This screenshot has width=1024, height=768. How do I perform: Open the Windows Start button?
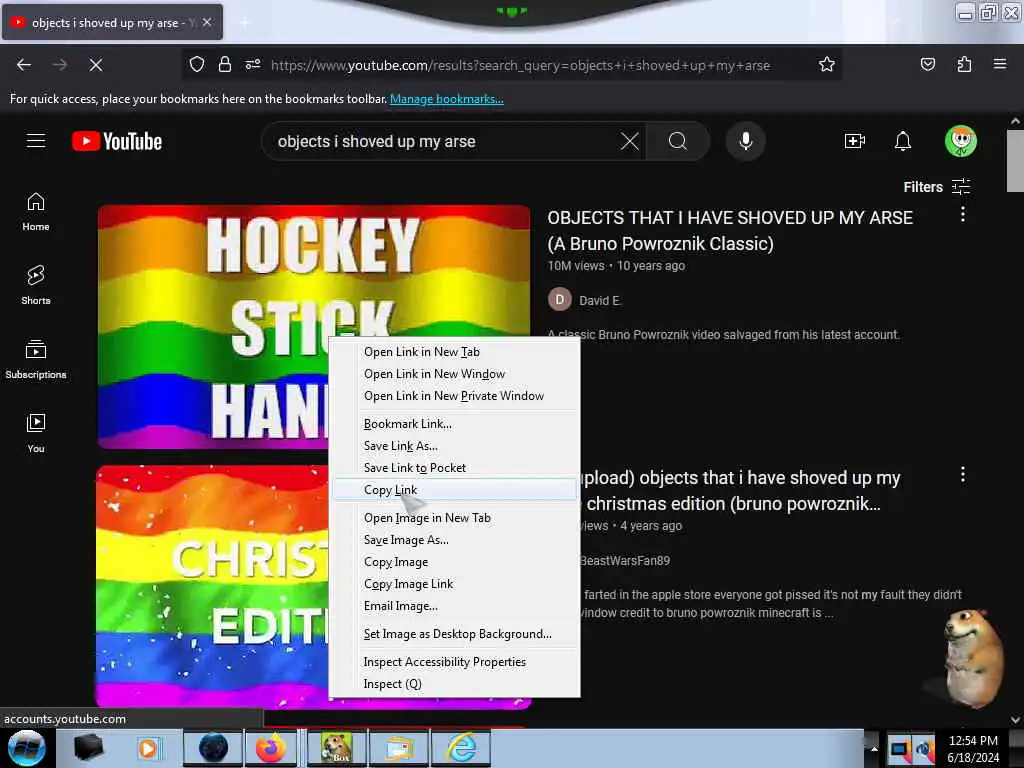(27, 748)
